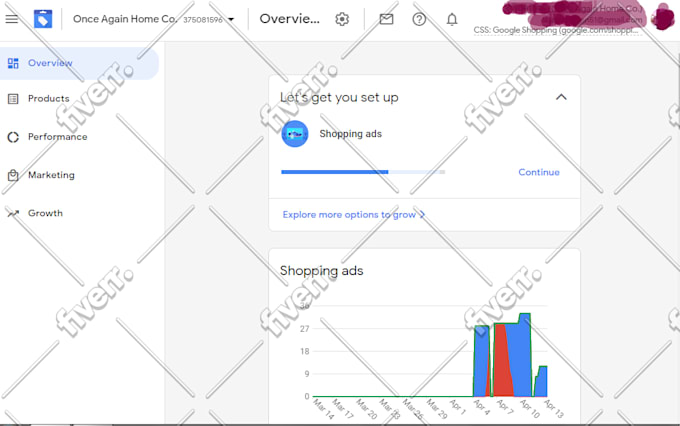Viewport: 680px width, 426px height.
Task: Open Marketing in the sidebar
Action: tap(51, 175)
